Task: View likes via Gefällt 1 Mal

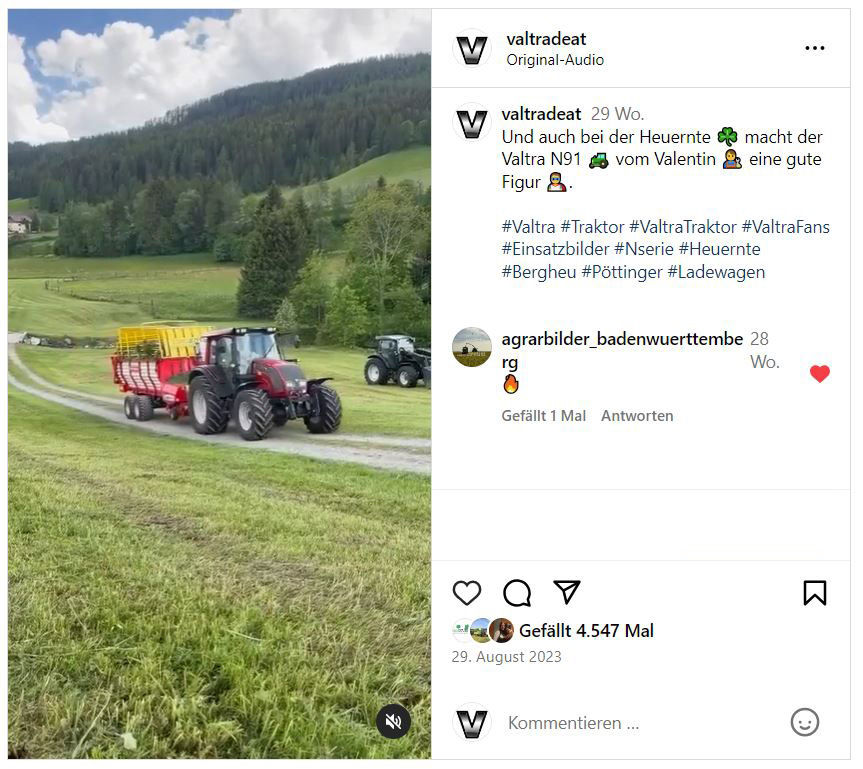Action: pyautogui.click(x=543, y=416)
